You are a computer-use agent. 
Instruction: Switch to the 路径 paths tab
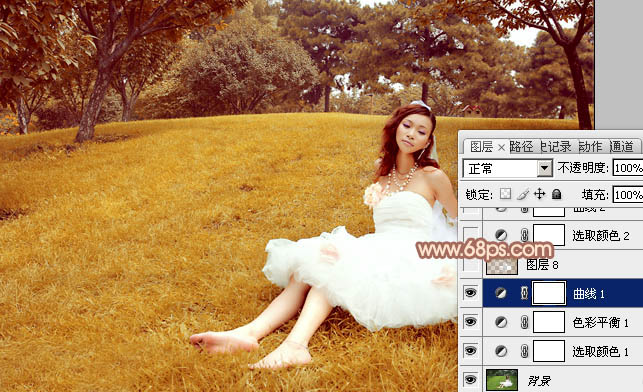521,146
